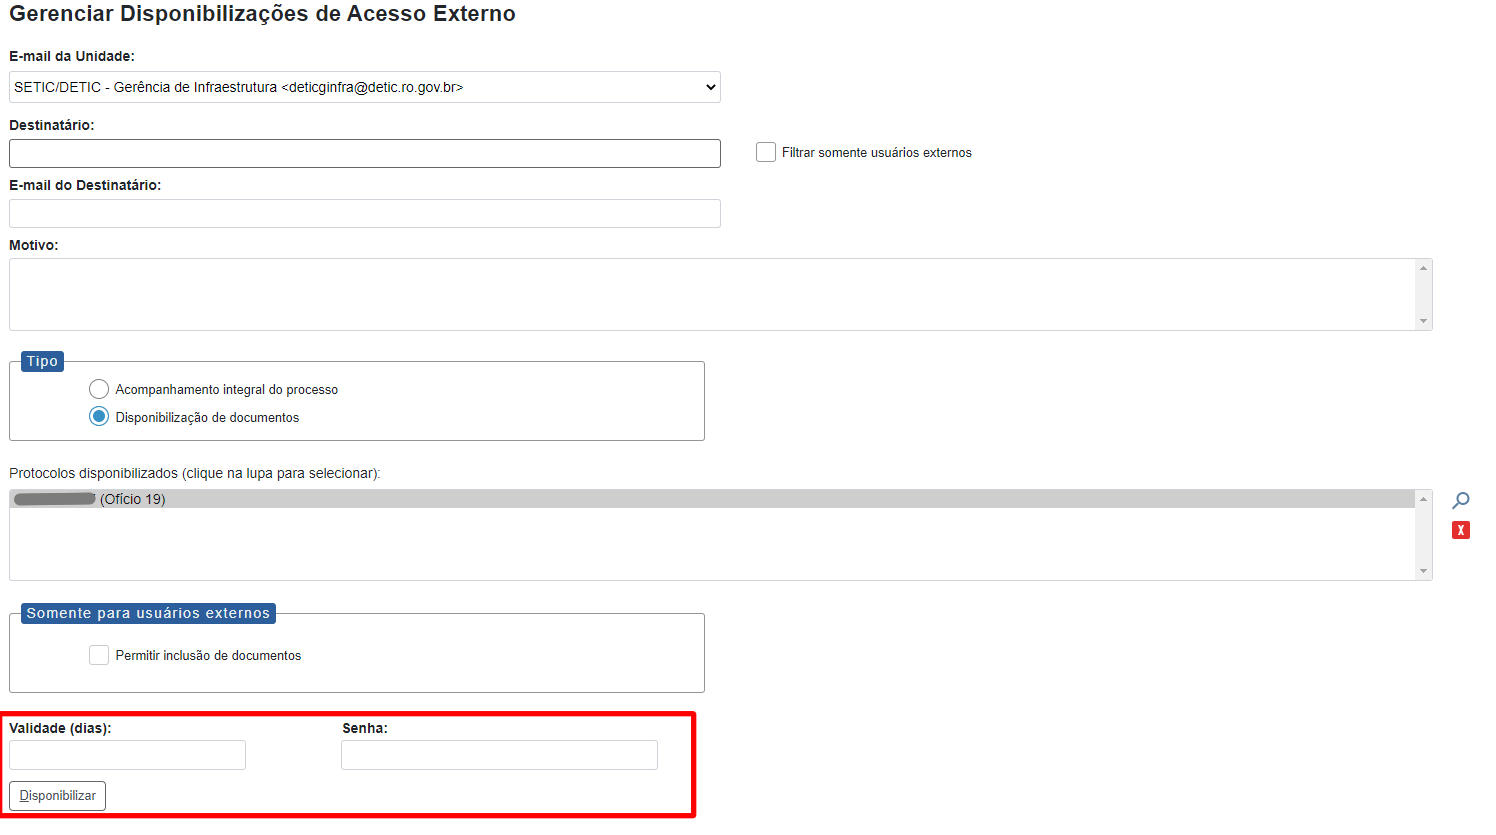Remove selected protocol with the red X icon
The image size is (1496, 835).
tap(1461, 530)
